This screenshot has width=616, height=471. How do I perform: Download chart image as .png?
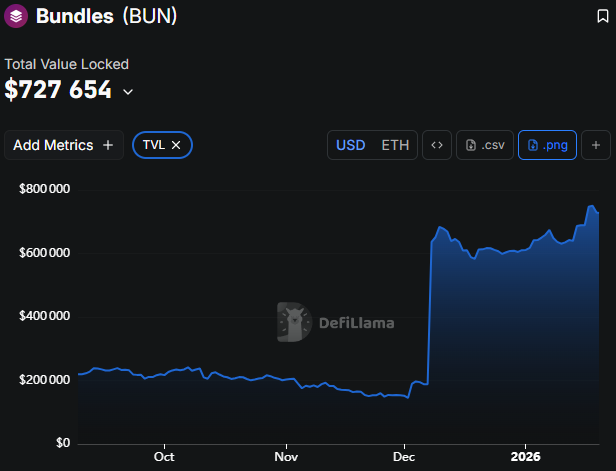click(547, 145)
